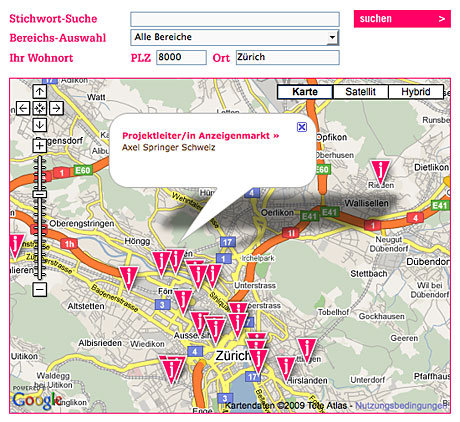Click the Stettbach map label

pos(369,274)
